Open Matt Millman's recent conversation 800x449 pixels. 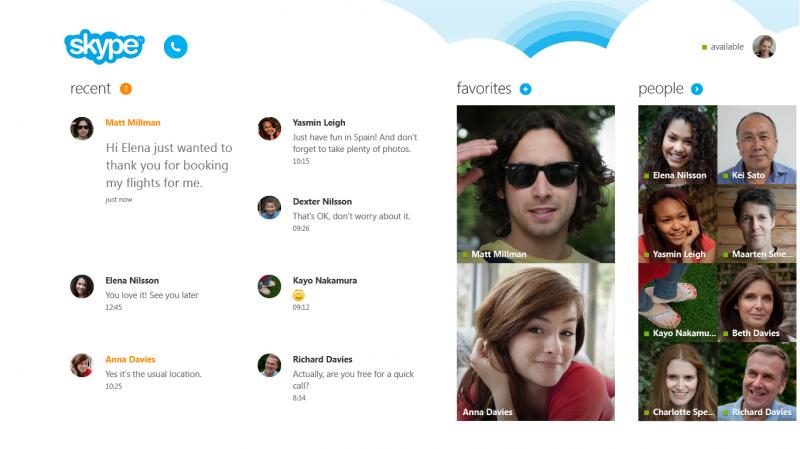(153, 161)
